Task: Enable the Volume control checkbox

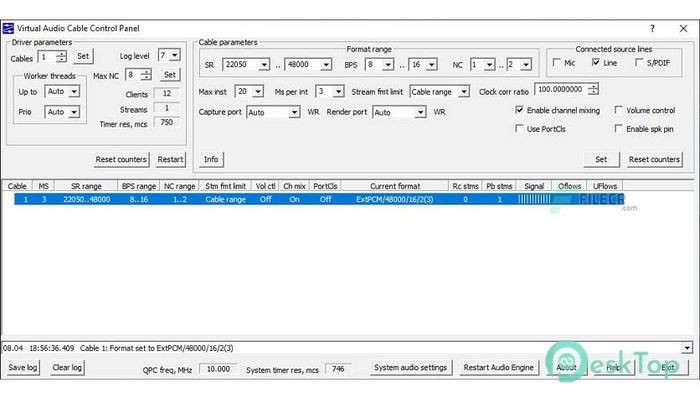Action: click(x=618, y=110)
